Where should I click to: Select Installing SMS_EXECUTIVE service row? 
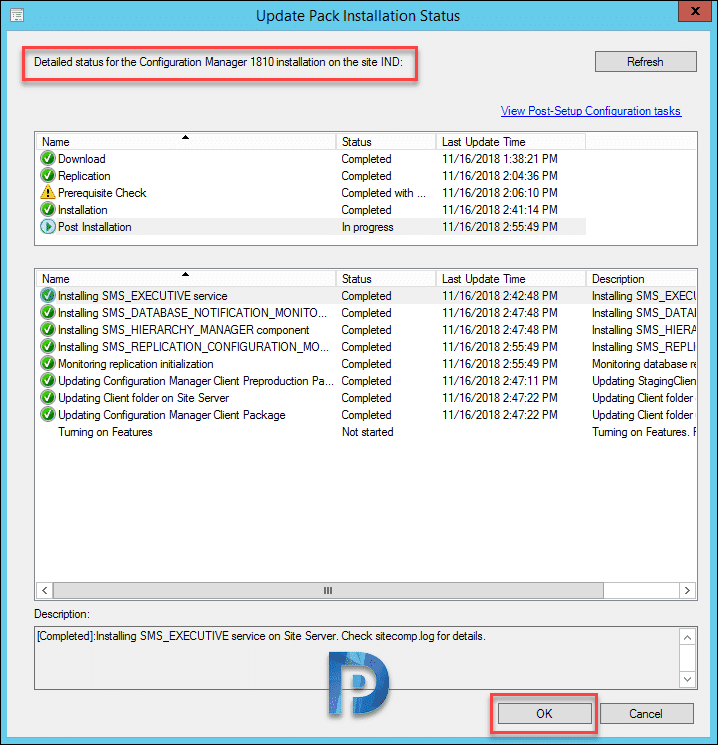point(366,296)
